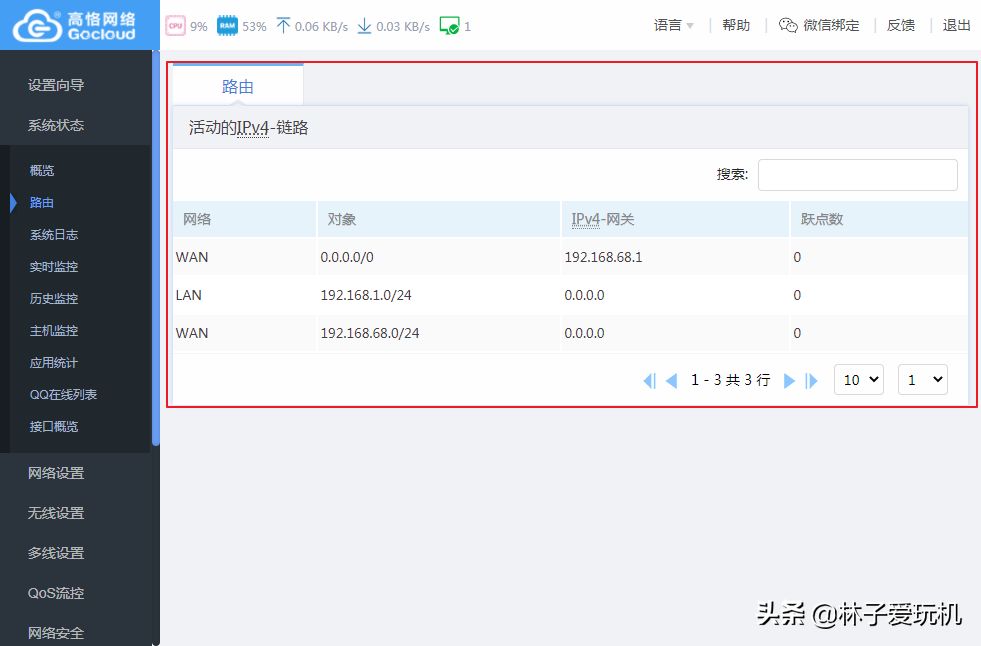Open 概览 in the sidebar
The height and width of the screenshot is (646, 981).
42,170
